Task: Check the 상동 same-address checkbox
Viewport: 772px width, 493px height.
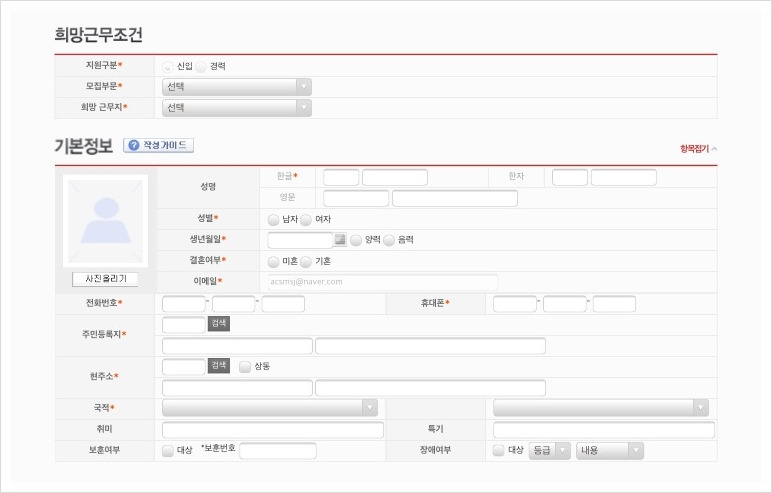Action: [x=245, y=367]
